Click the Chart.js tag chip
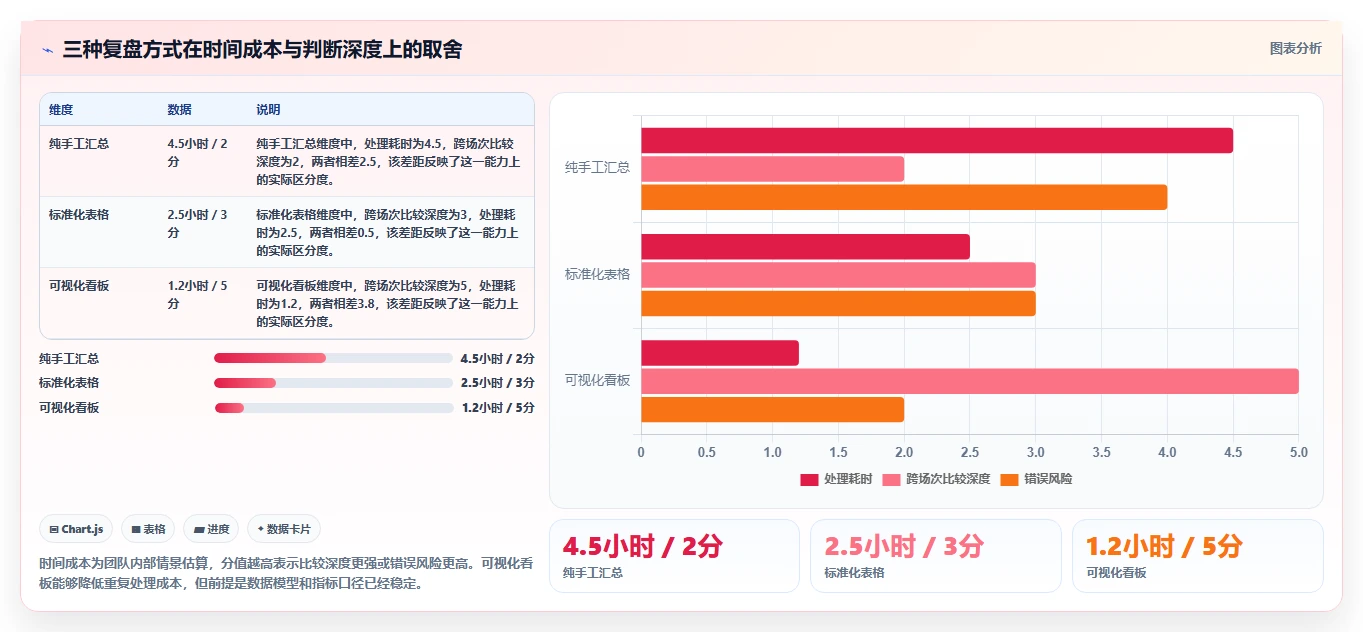 [76, 529]
